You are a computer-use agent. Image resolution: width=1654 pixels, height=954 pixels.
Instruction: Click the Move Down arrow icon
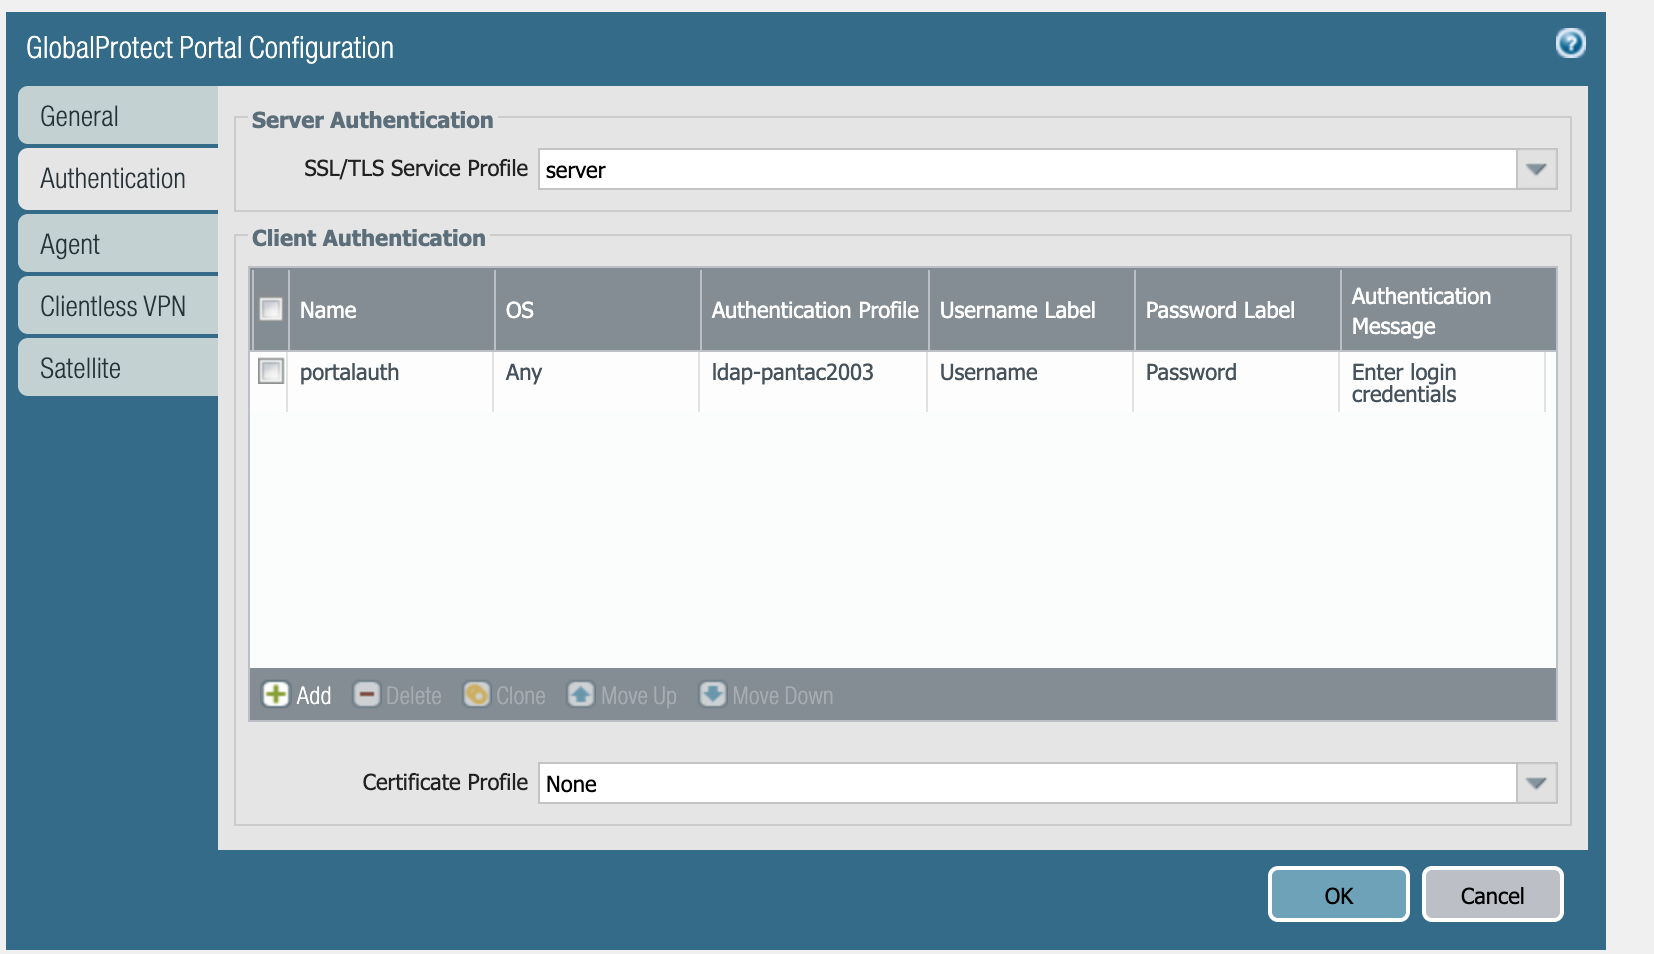[712, 695]
